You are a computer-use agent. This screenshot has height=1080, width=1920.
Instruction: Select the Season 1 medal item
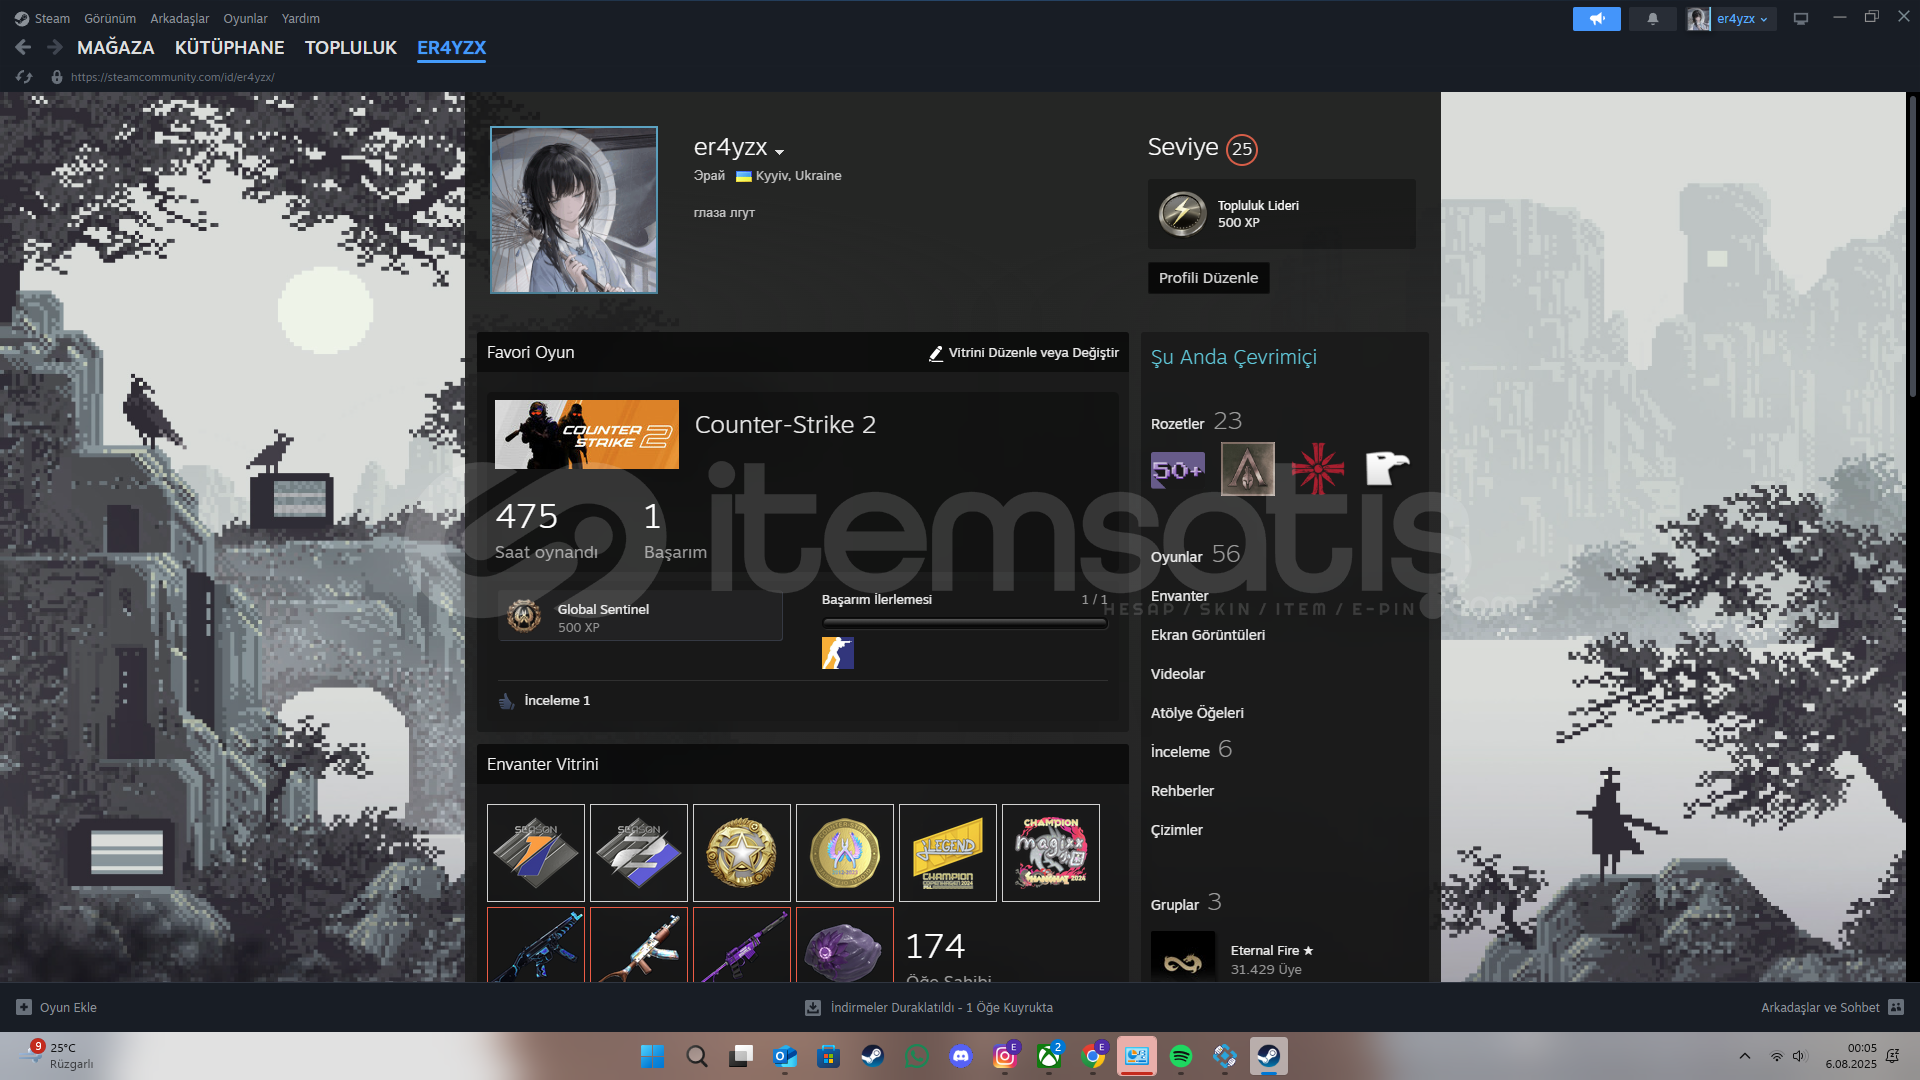(536, 853)
